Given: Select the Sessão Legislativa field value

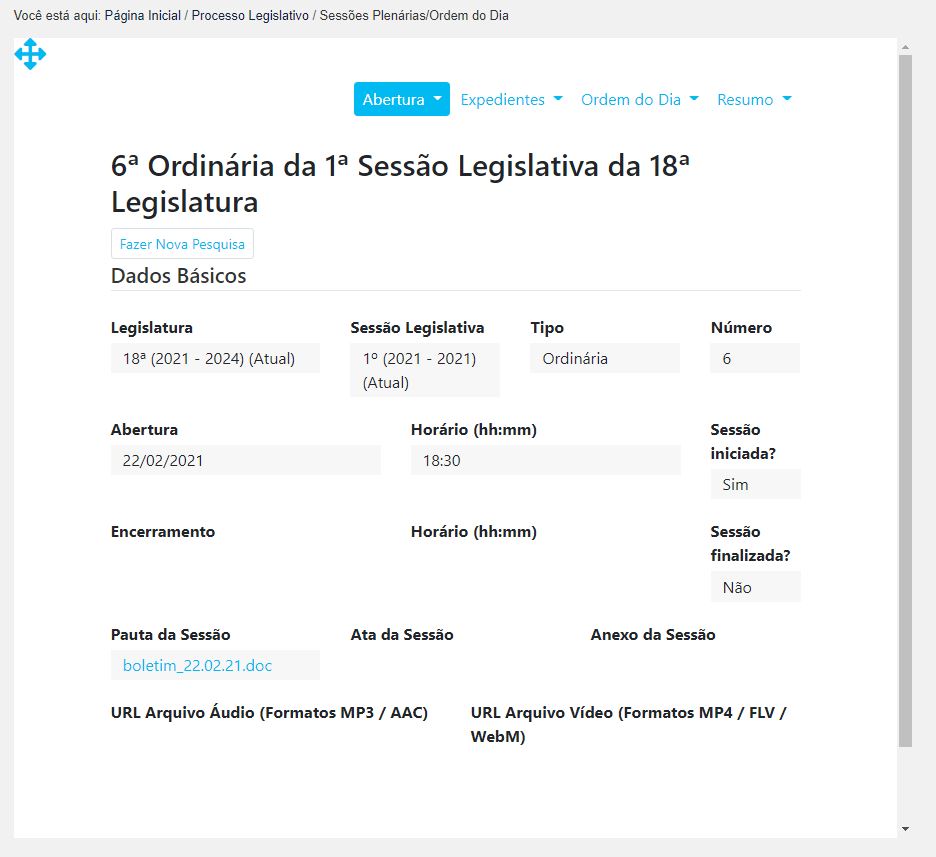Looking at the screenshot, I should pyautogui.click(x=424, y=370).
